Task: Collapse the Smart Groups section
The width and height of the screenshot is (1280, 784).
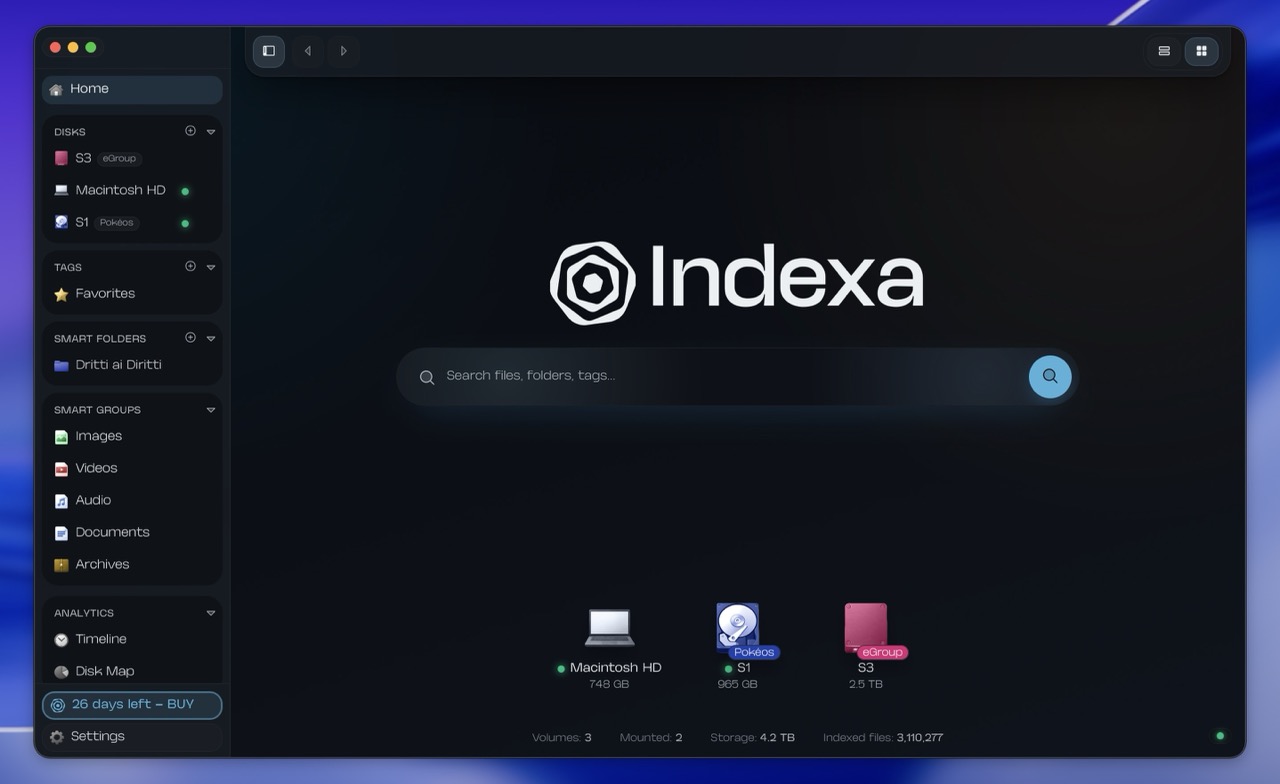Action: (211, 410)
